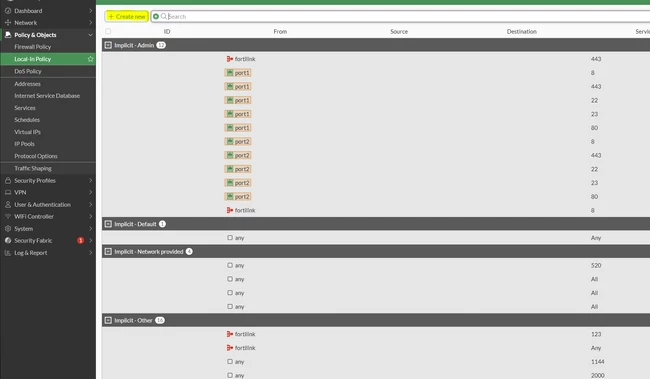Expand the Log & Report chevron
The image size is (650, 379).
90,253
